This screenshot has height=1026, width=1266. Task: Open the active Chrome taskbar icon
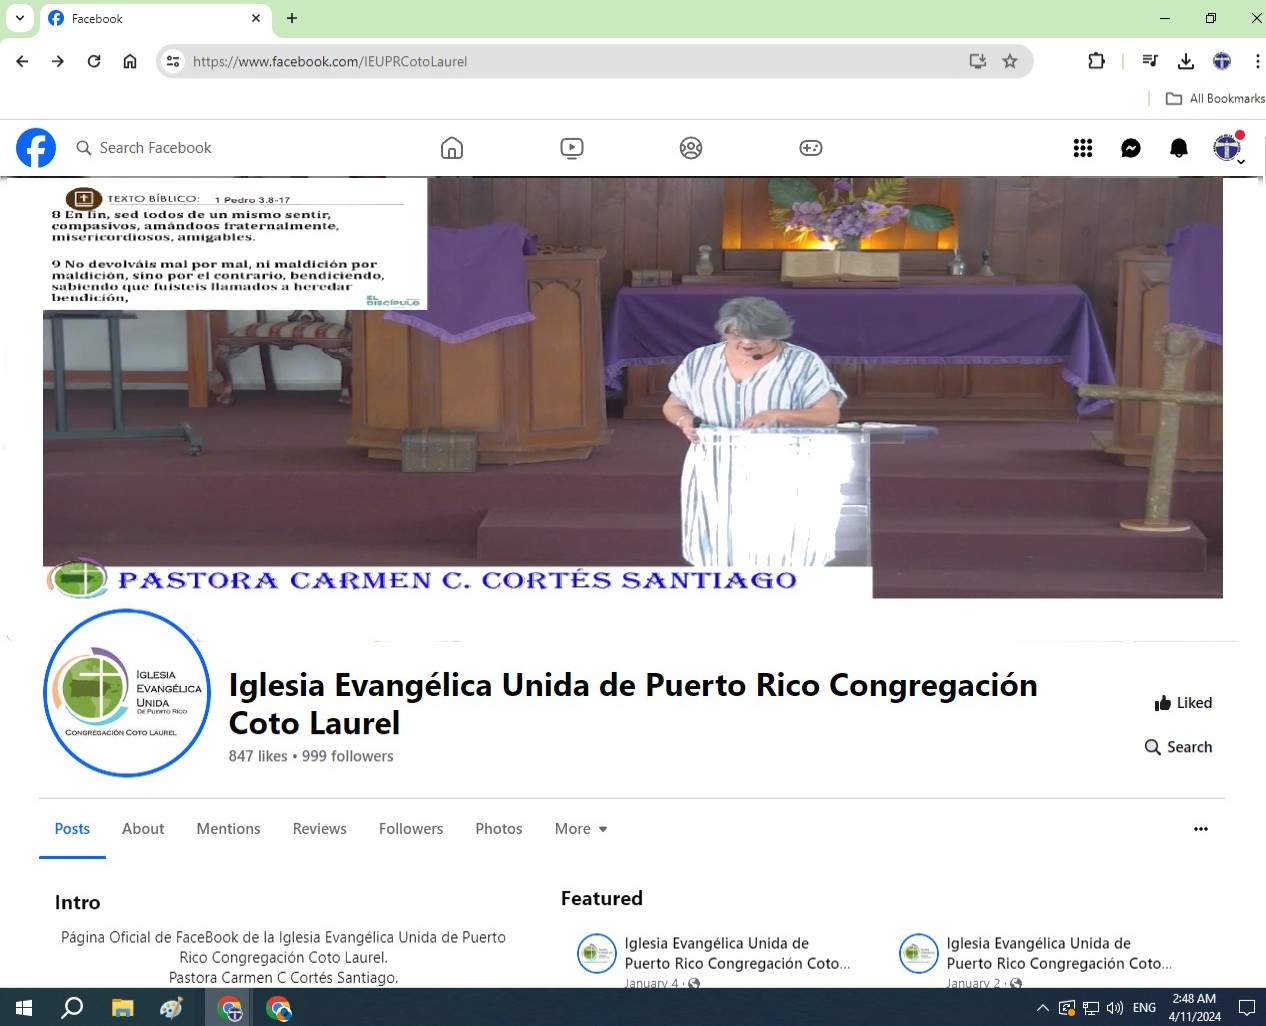pyautogui.click(x=230, y=1008)
